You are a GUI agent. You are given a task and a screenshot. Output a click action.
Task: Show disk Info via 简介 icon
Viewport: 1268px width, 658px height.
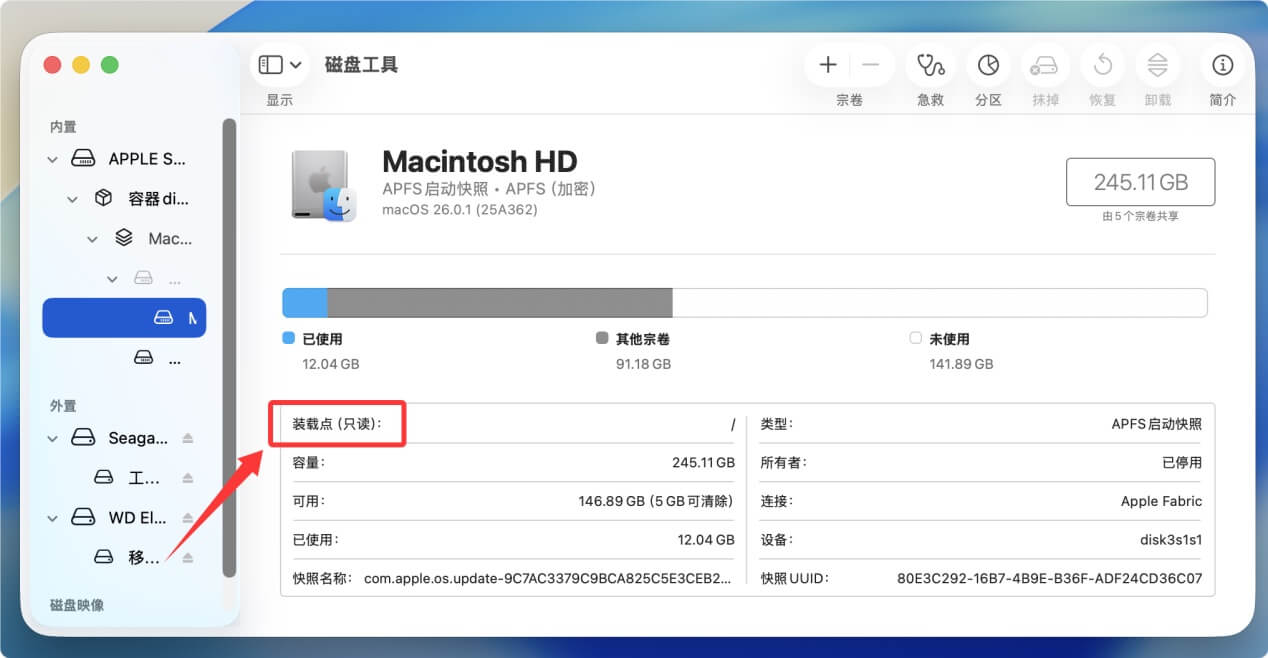point(1222,65)
